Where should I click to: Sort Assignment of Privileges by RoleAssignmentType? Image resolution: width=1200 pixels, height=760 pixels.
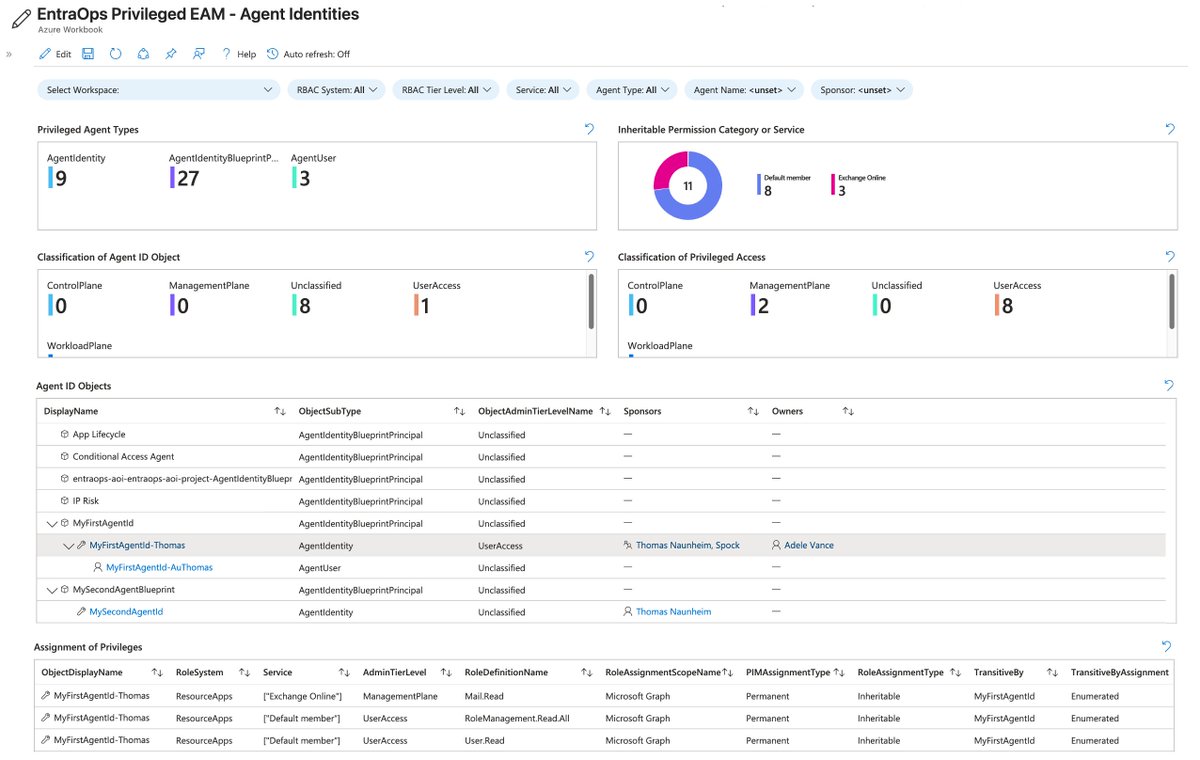[957, 672]
